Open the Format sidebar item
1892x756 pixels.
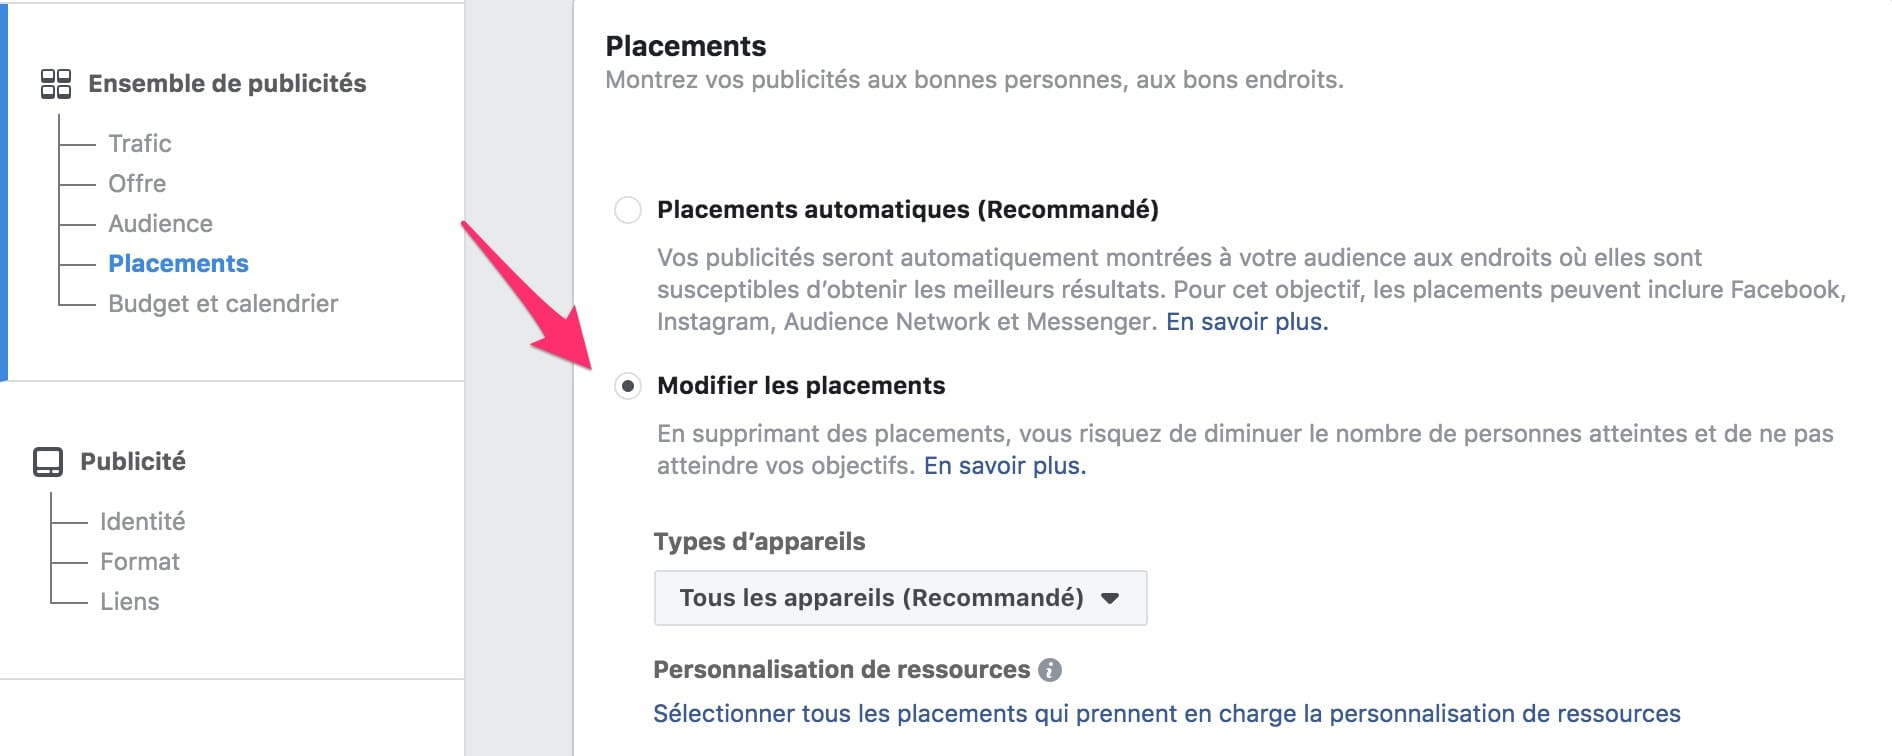(140, 562)
